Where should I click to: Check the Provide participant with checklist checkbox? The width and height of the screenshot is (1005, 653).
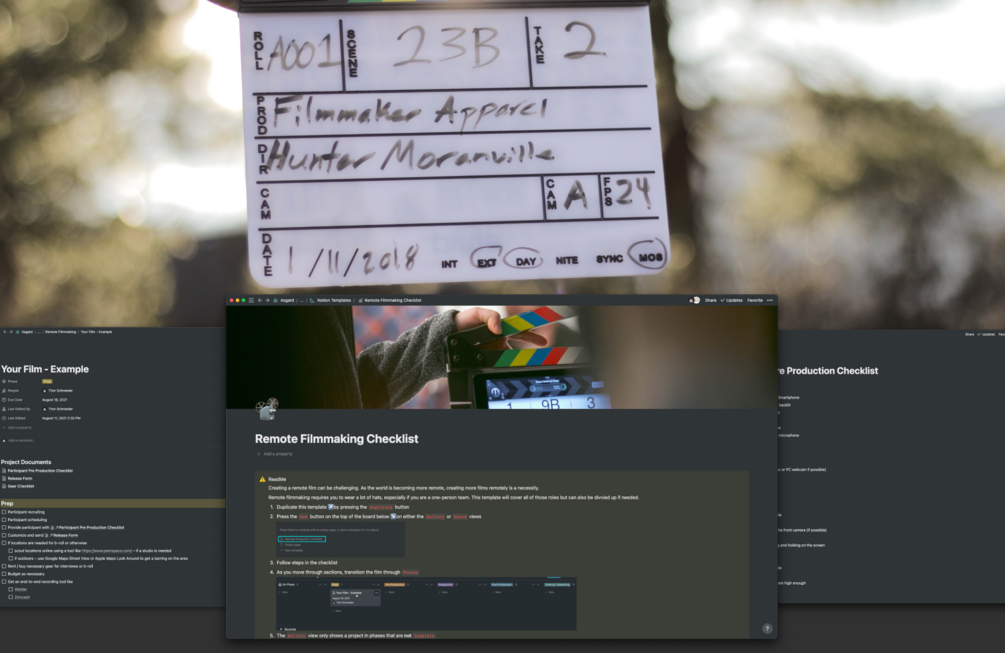point(4,527)
